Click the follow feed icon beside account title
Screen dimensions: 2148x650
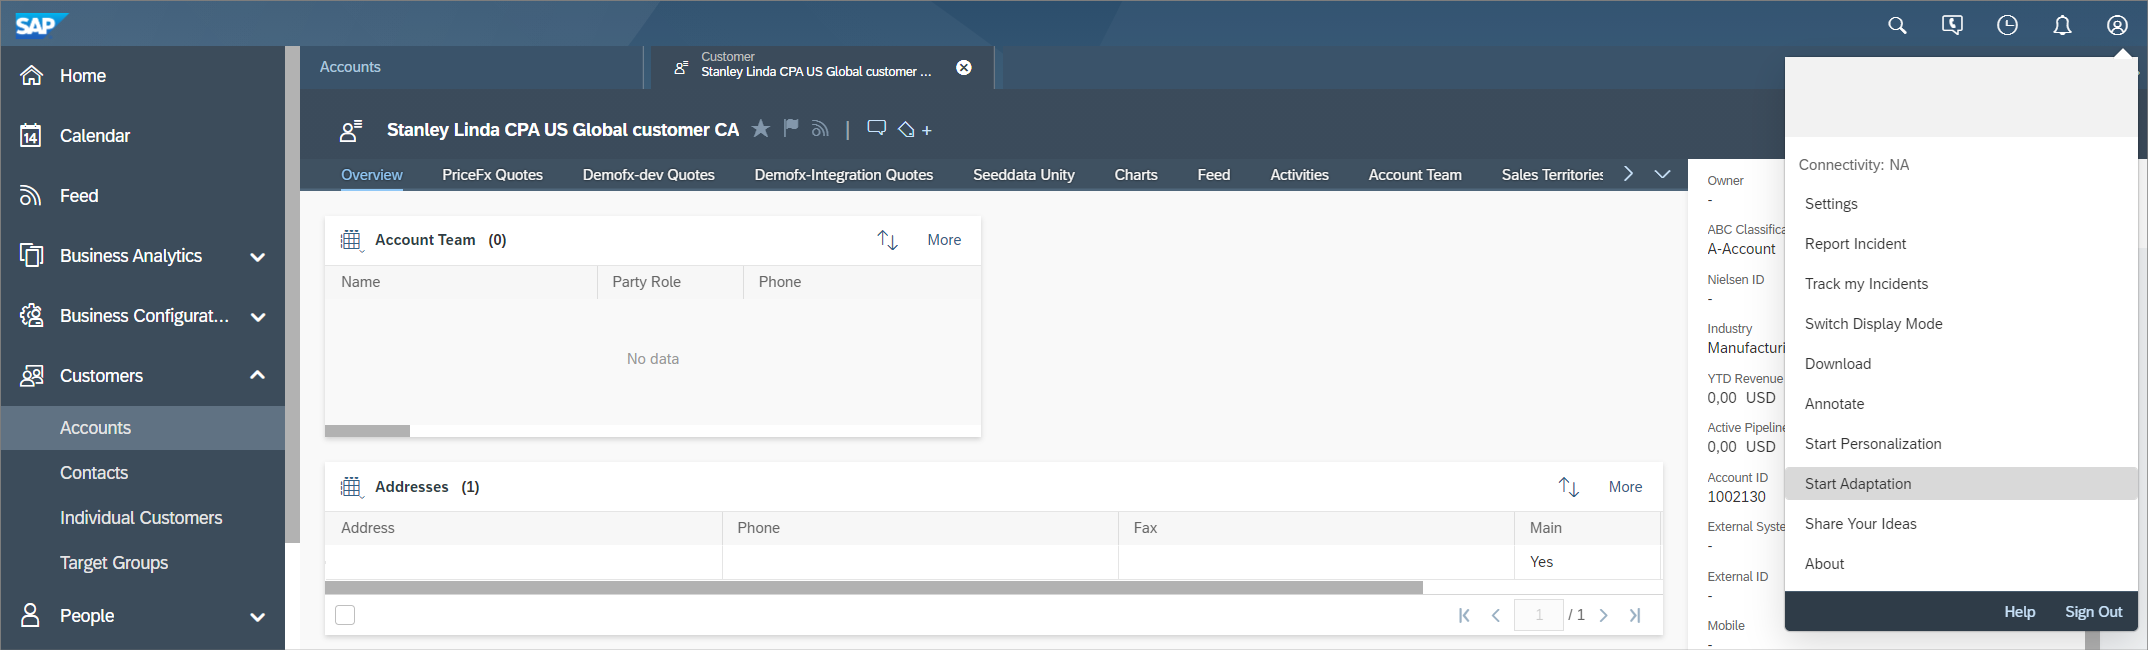(820, 129)
